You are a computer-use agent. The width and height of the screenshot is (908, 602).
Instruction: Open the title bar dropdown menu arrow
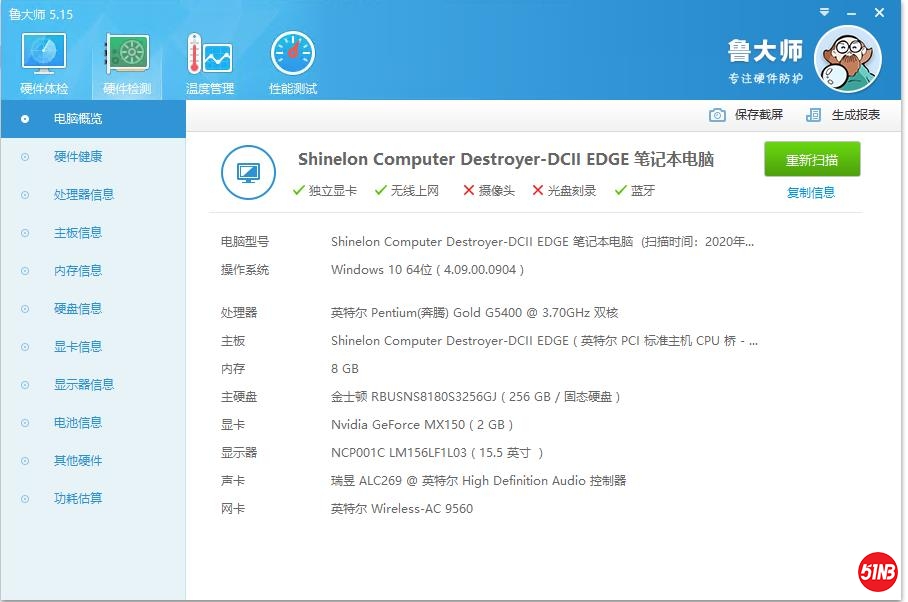point(823,13)
